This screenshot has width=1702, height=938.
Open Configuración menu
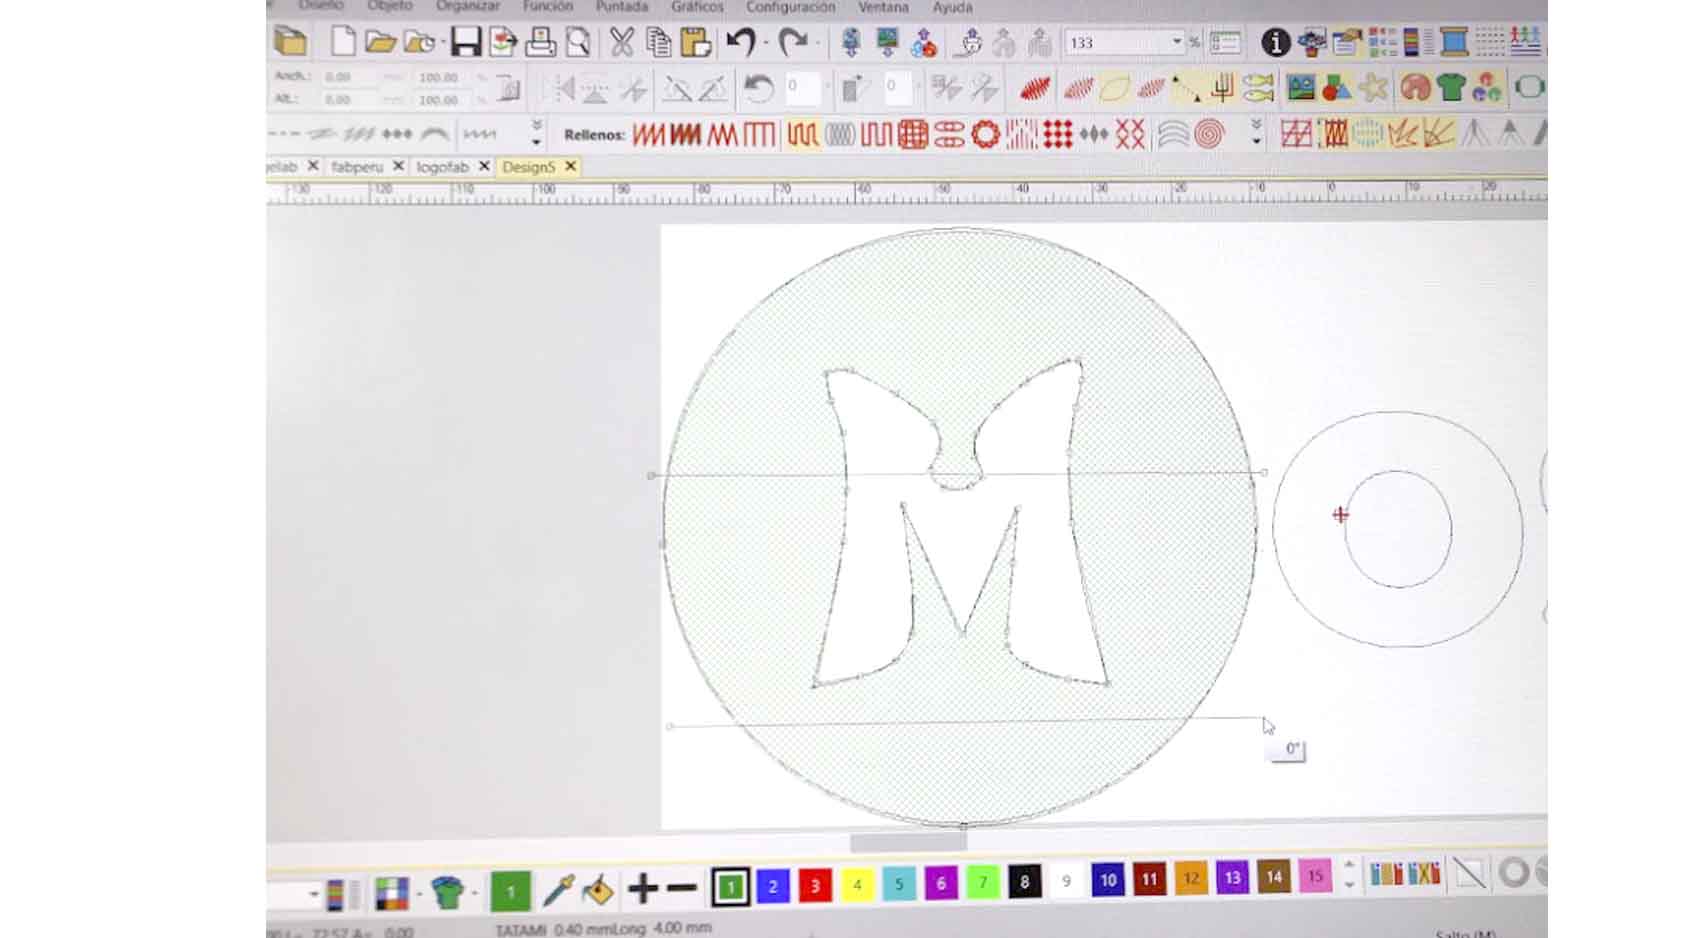pyautogui.click(x=790, y=7)
